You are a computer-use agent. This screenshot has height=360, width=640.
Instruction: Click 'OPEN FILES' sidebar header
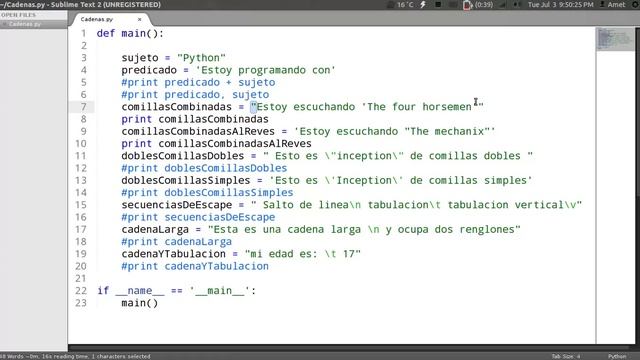[18, 15]
